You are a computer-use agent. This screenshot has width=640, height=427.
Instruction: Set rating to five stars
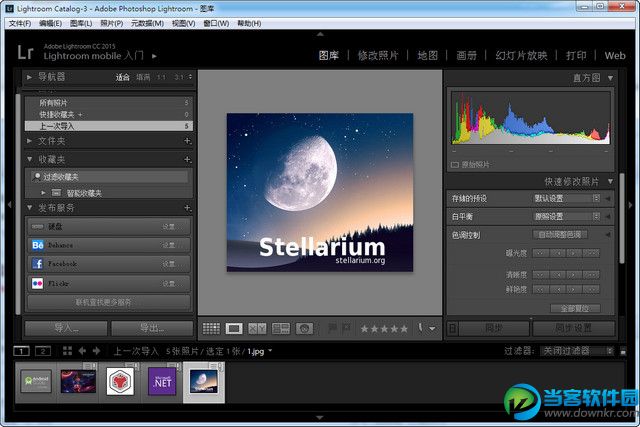(404, 328)
